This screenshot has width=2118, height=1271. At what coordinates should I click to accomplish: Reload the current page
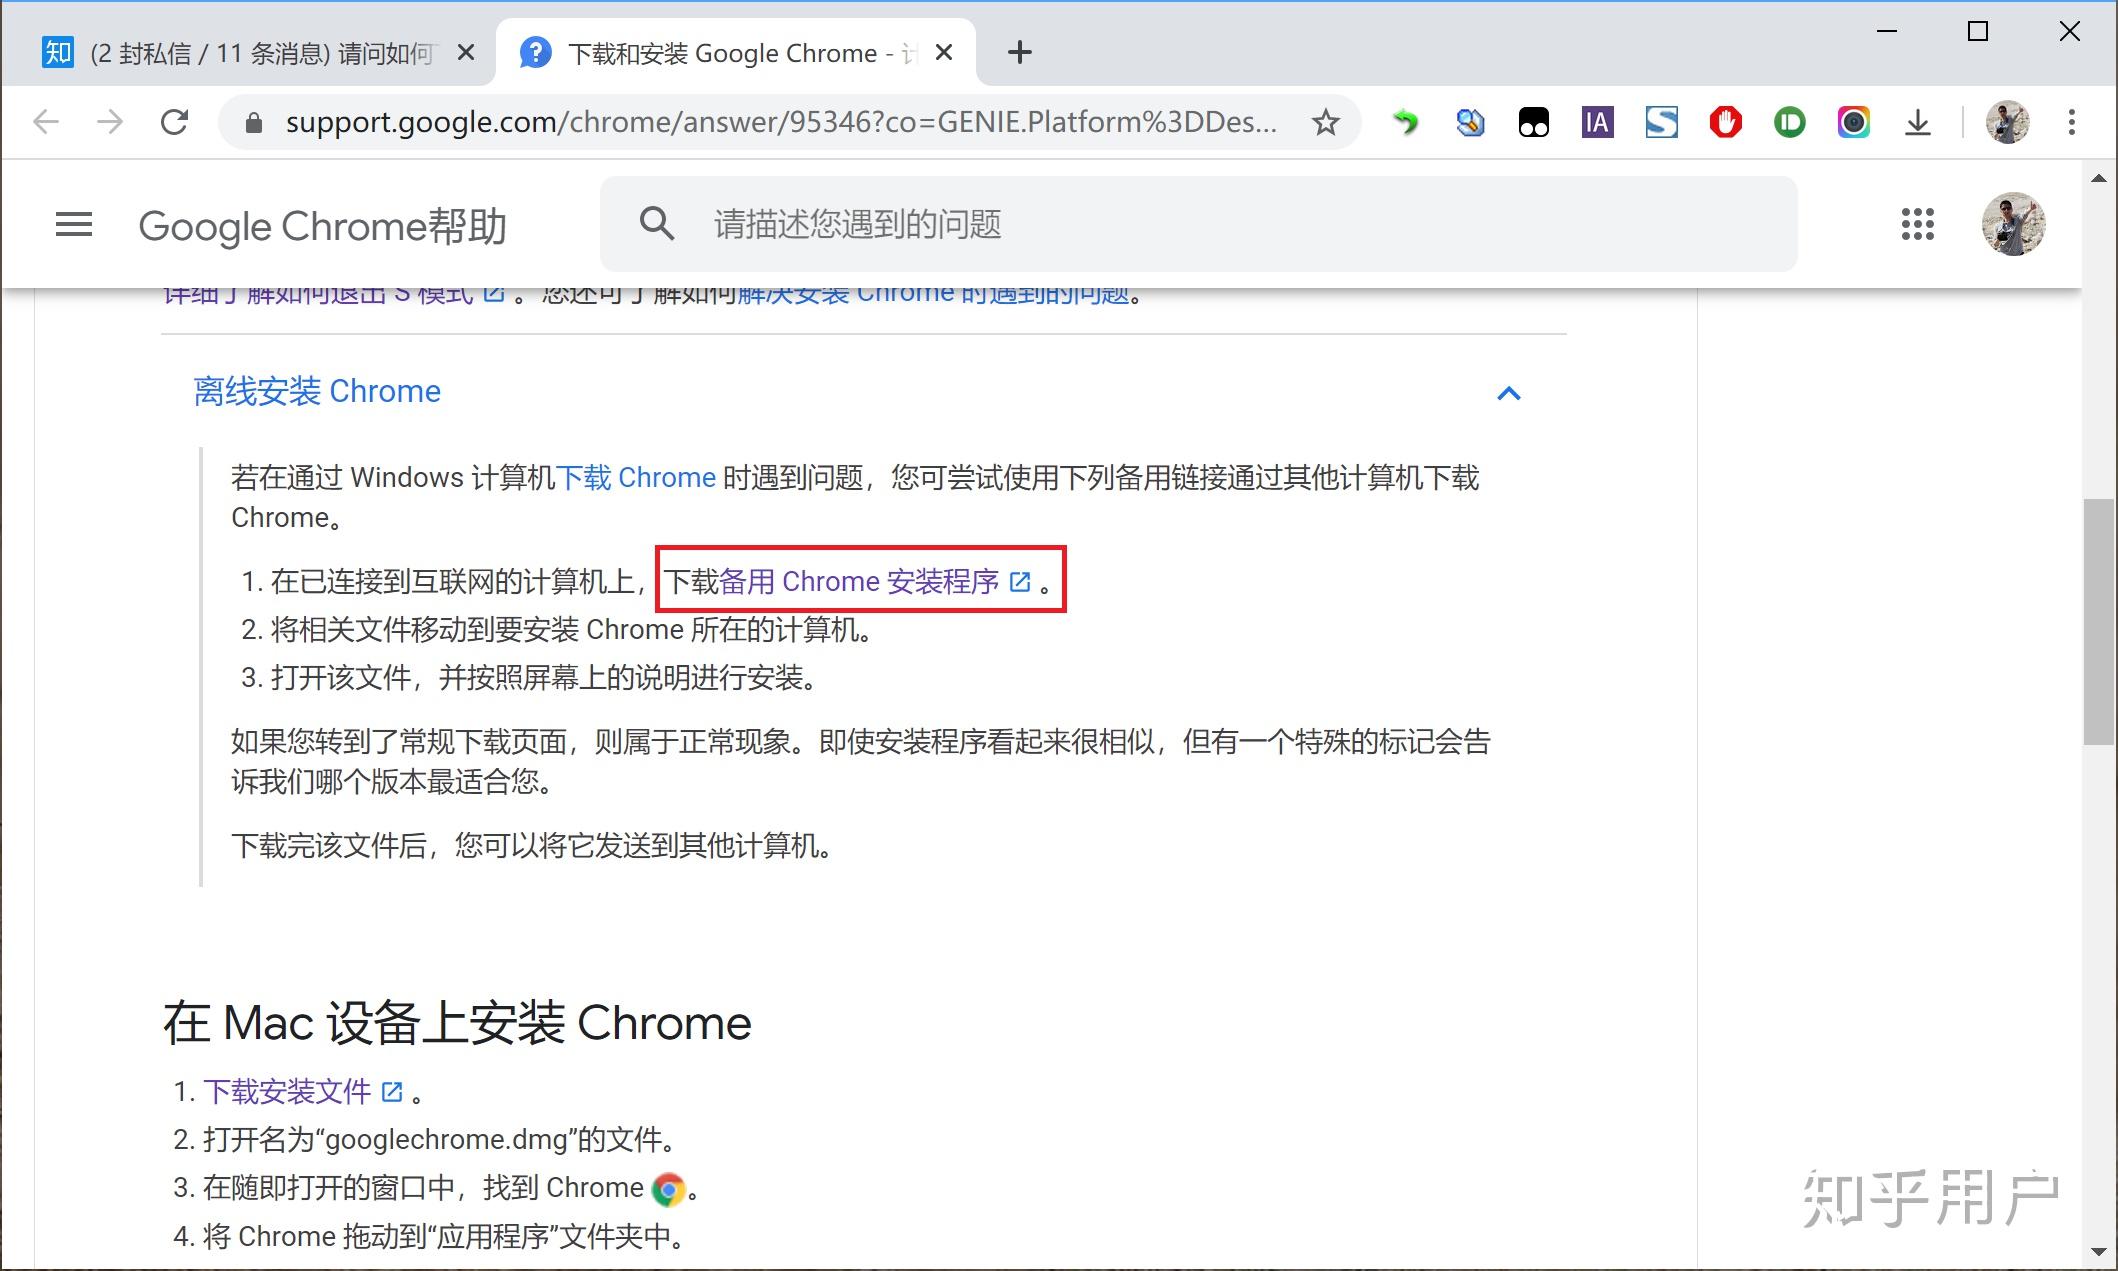click(175, 122)
